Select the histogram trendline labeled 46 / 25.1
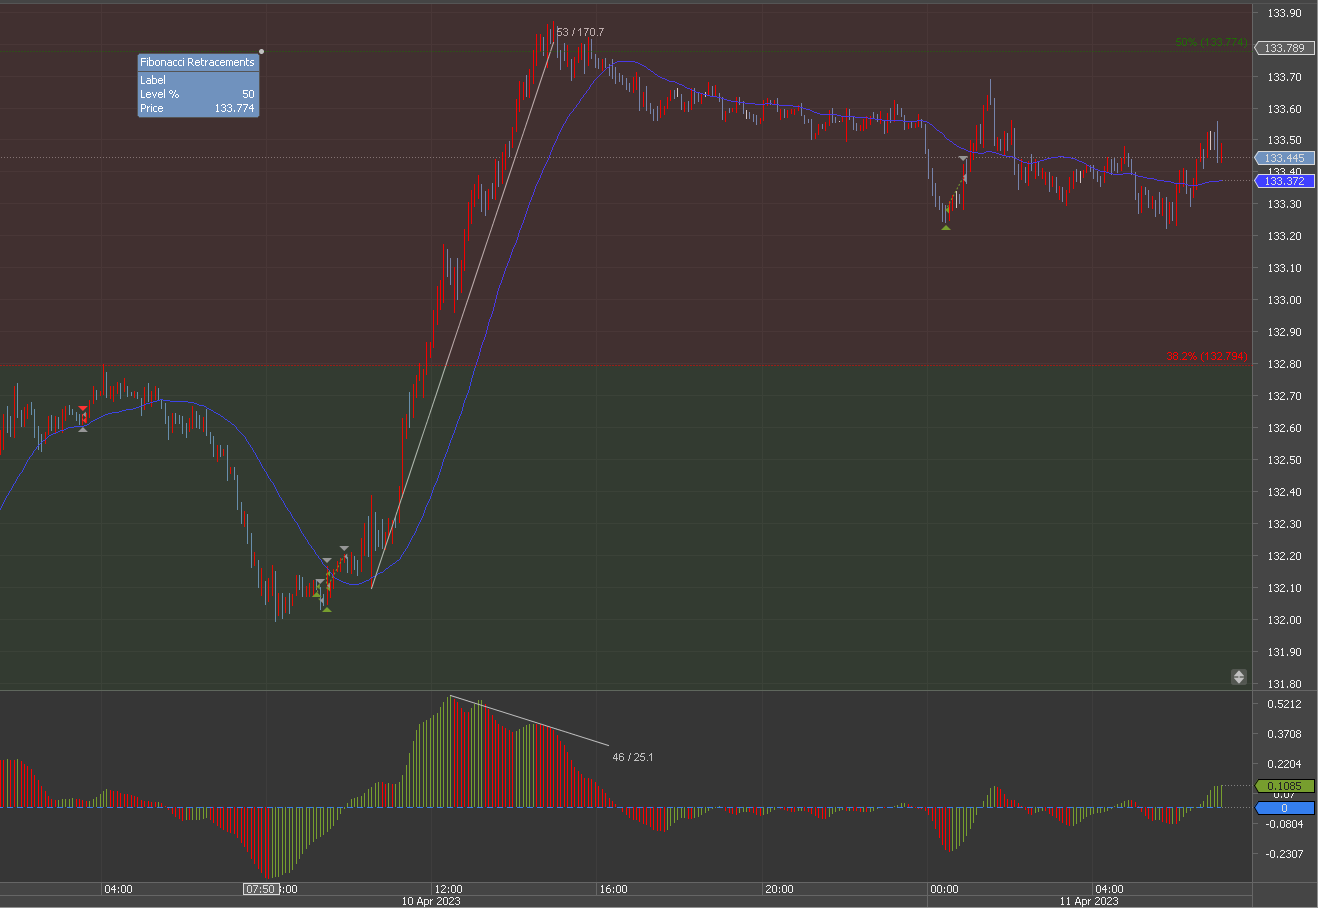This screenshot has width=1318, height=908. (x=530, y=721)
